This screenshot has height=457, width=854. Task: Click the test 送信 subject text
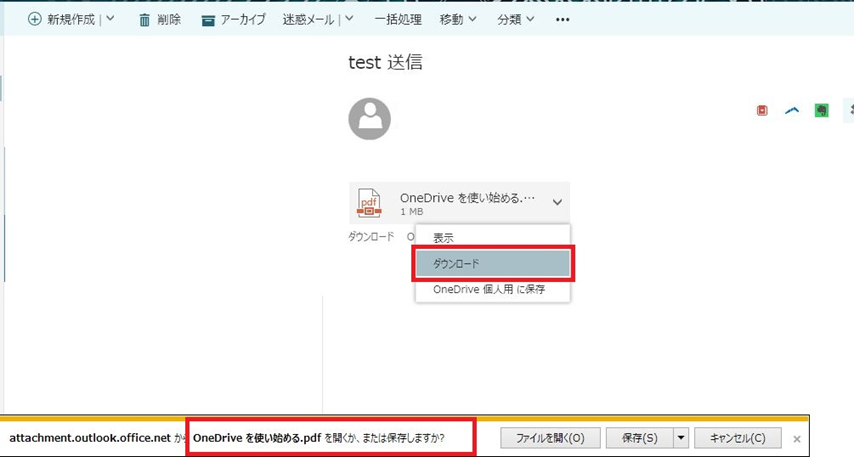tap(385, 62)
